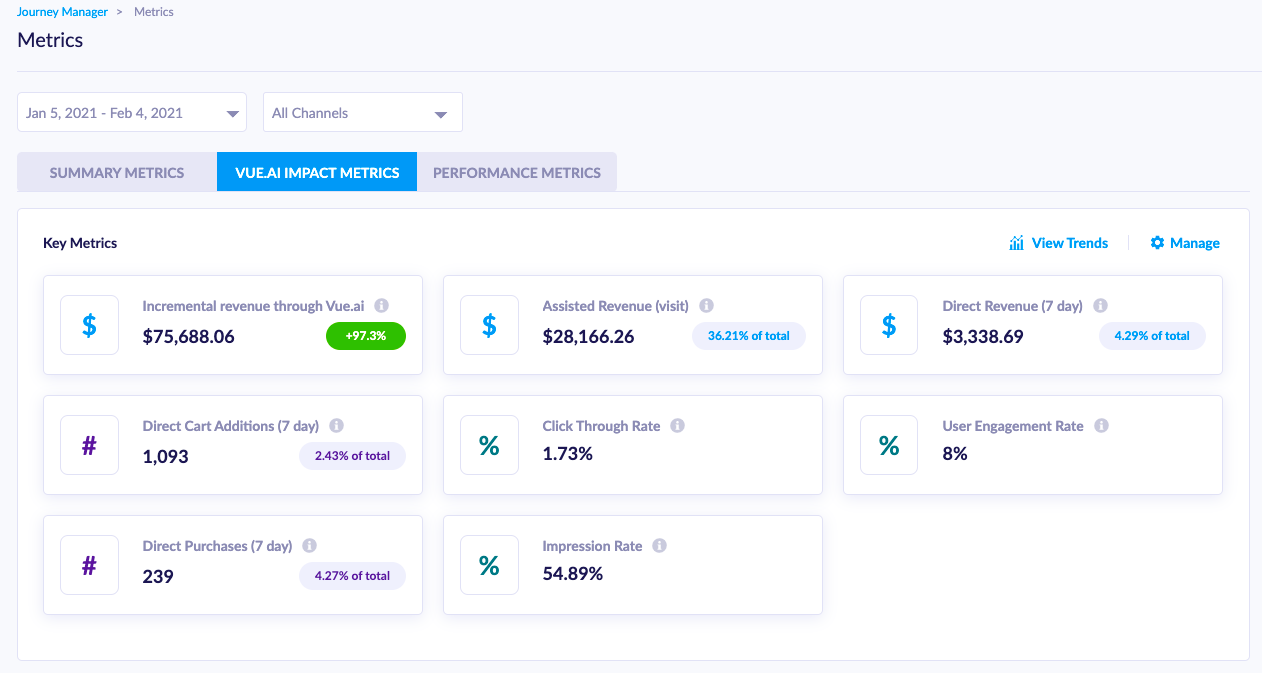
Task: Click the hash icon for Direct Cart Additions
Action: coord(89,445)
